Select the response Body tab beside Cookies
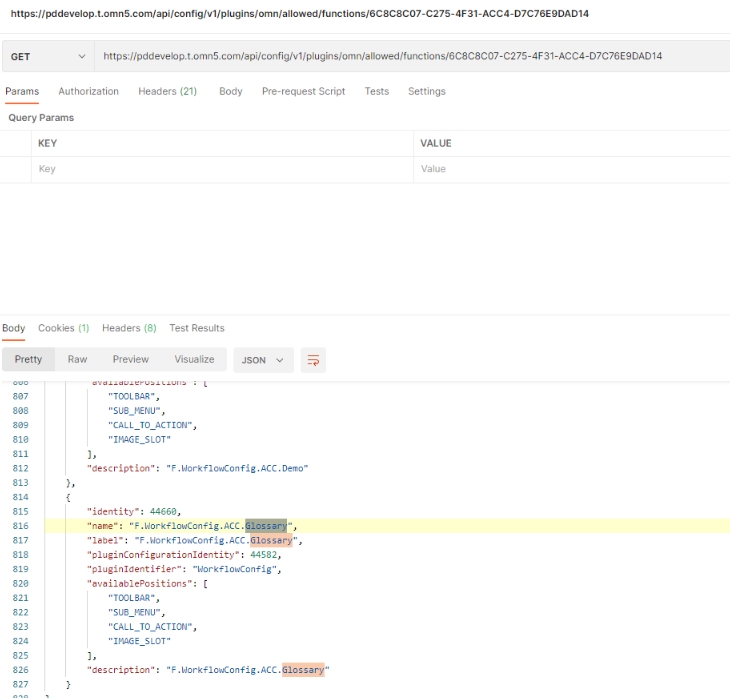Image resolution: width=730 pixels, height=698 pixels. click(14, 328)
